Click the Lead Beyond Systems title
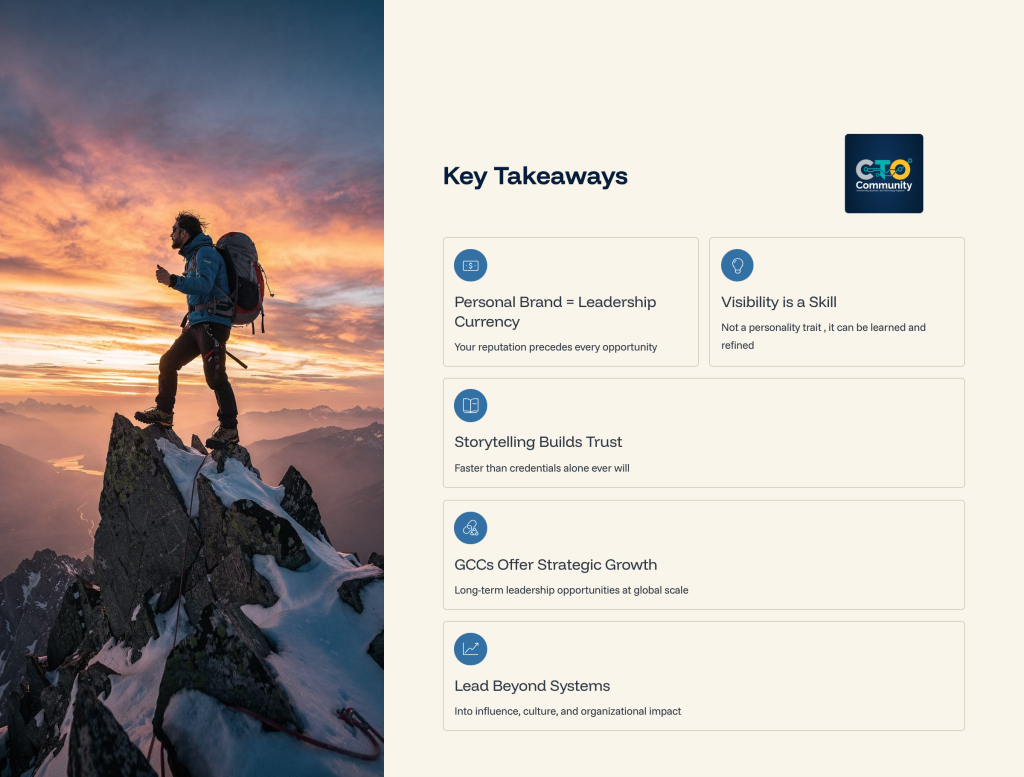Image resolution: width=1024 pixels, height=777 pixels. point(532,686)
